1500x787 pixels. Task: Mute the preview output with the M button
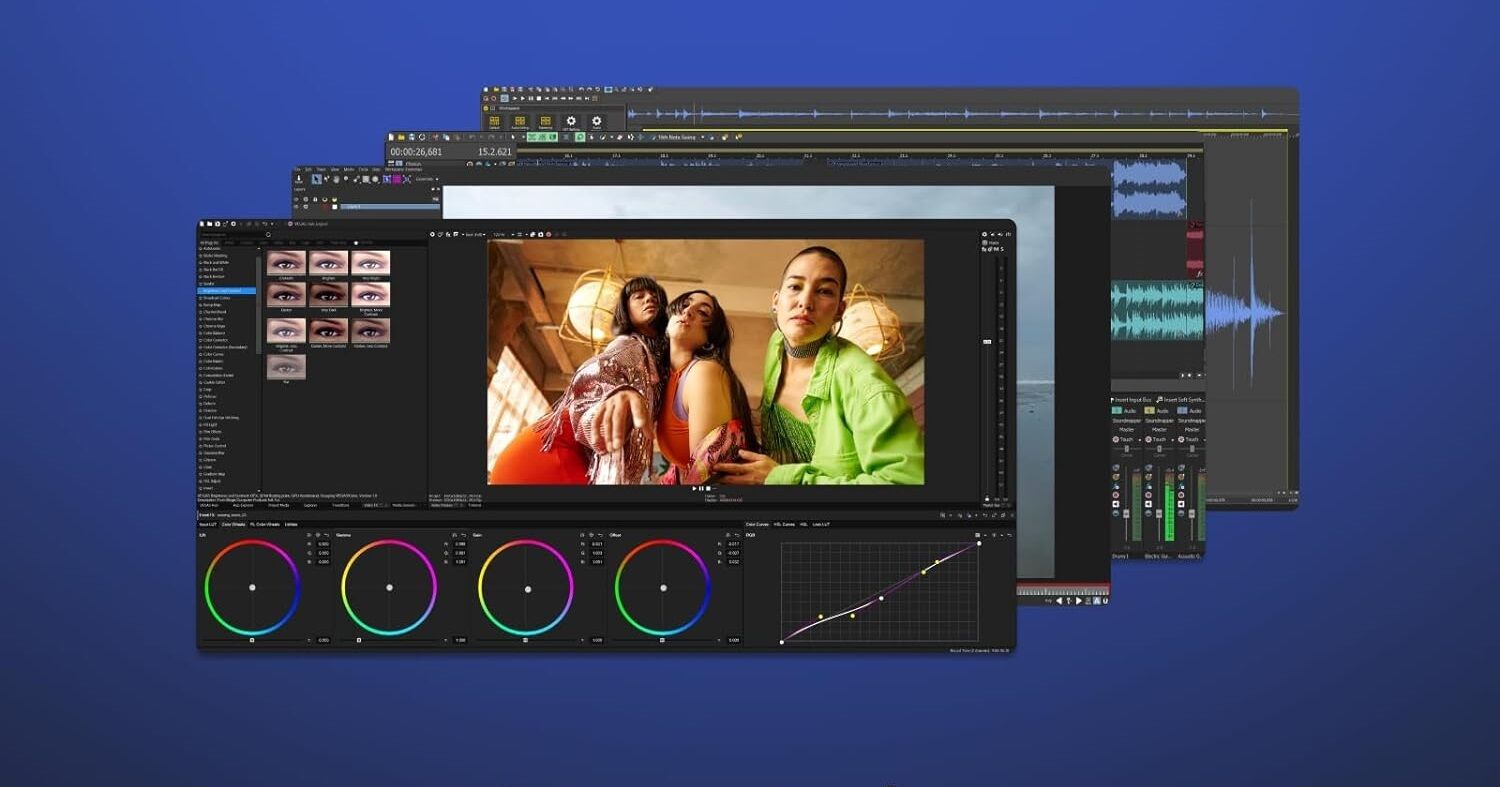tap(997, 249)
